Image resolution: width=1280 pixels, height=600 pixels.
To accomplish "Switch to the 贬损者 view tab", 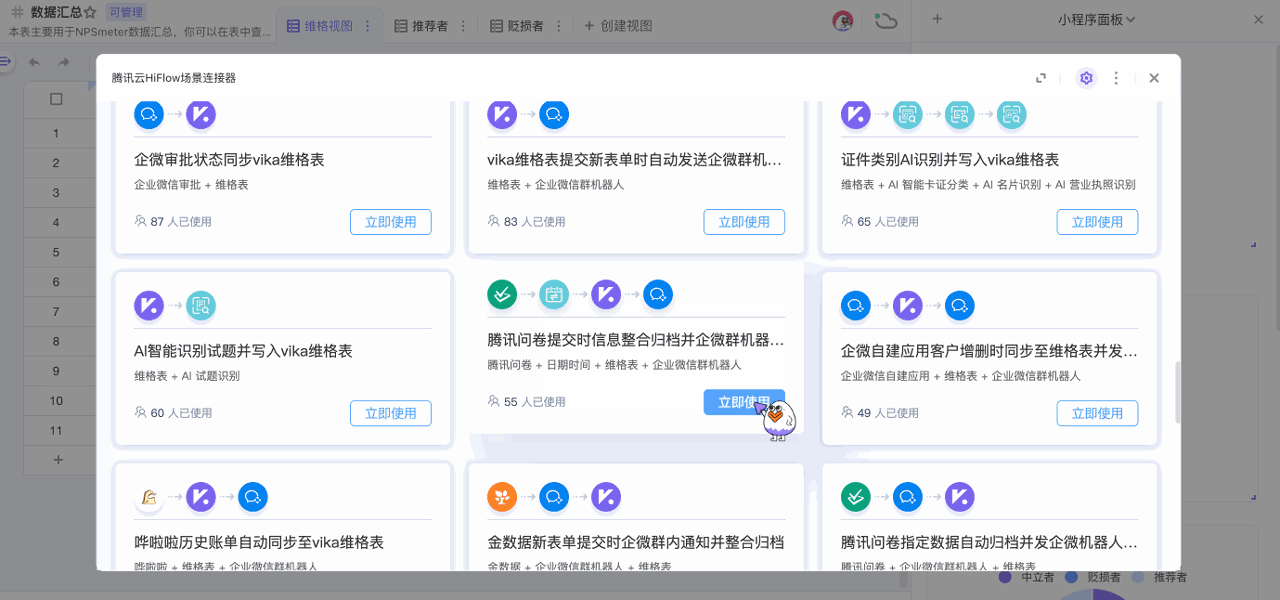I will tap(517, 26).
